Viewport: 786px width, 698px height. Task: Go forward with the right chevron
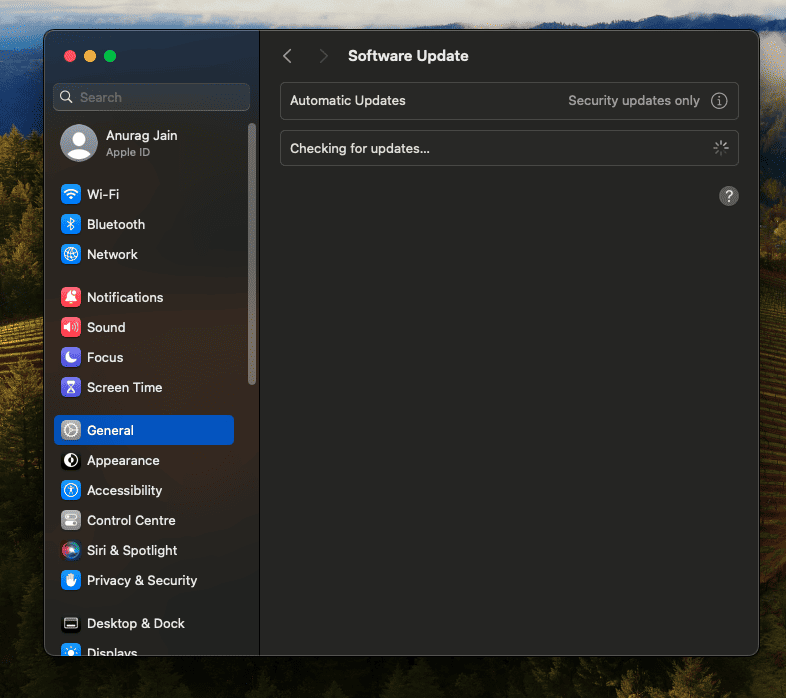click(324, 56)
